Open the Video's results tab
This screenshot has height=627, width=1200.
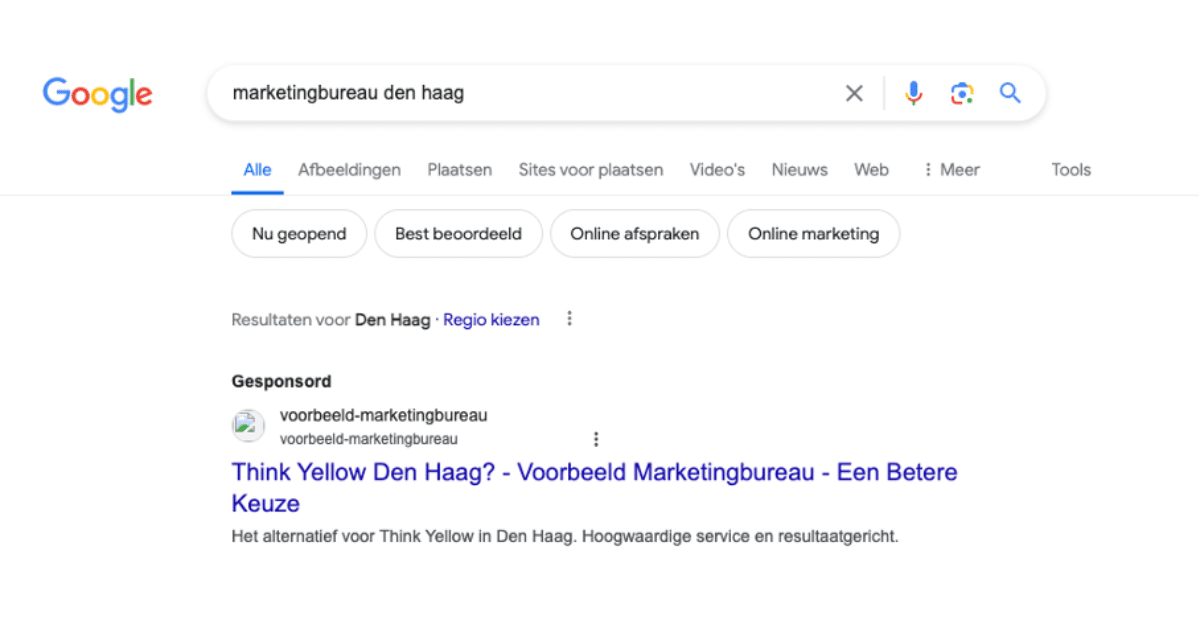tap(717, 170)
